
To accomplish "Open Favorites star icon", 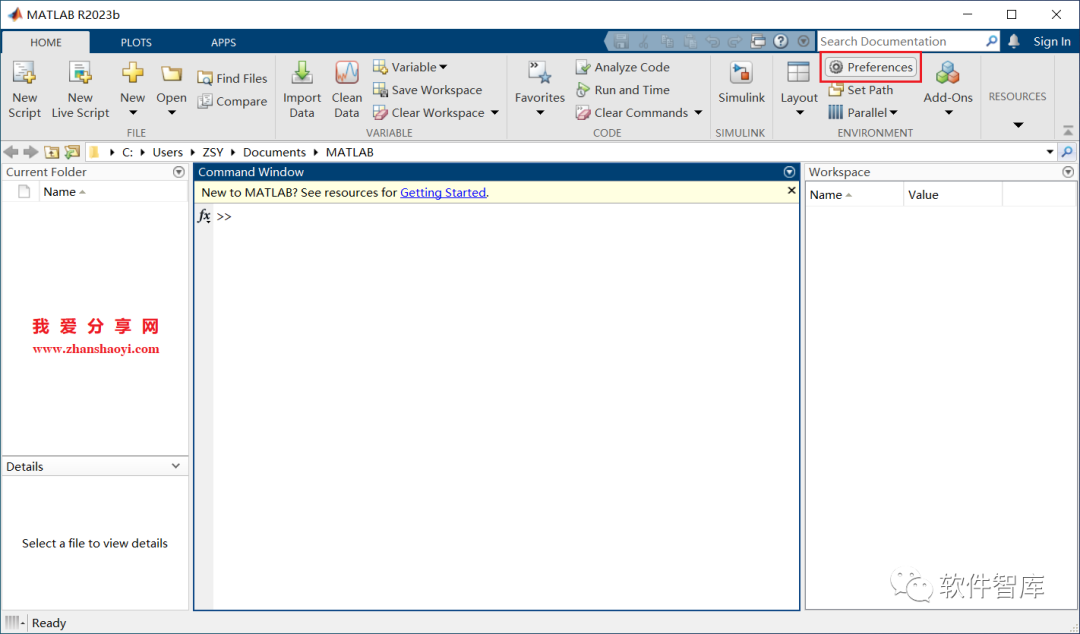I will tap(539, 72).
